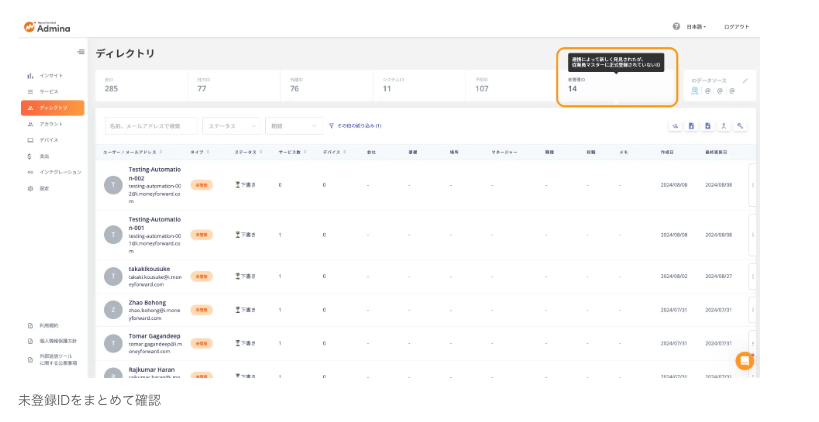Open the 個人情報保護方針 link in sidebar footer
Screen dimensions: 819x422
pyautogui.click(x=52, y=341)
